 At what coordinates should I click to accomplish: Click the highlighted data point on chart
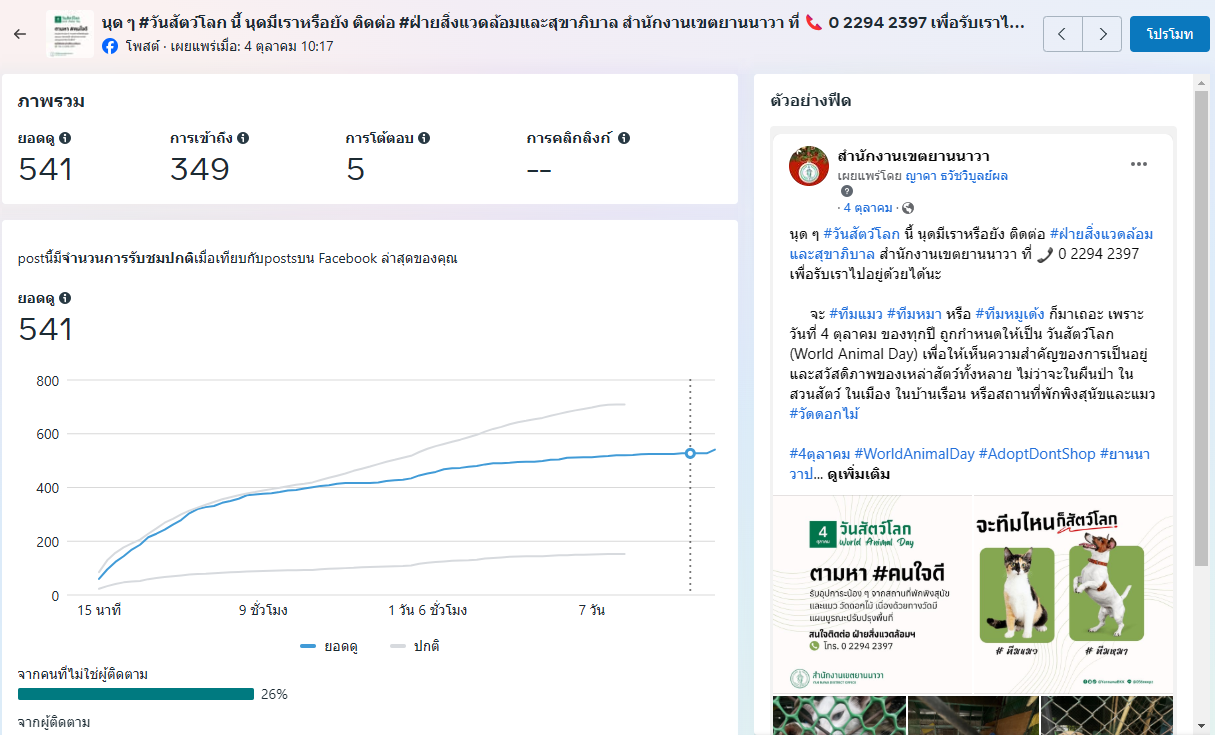click(690, 453)
